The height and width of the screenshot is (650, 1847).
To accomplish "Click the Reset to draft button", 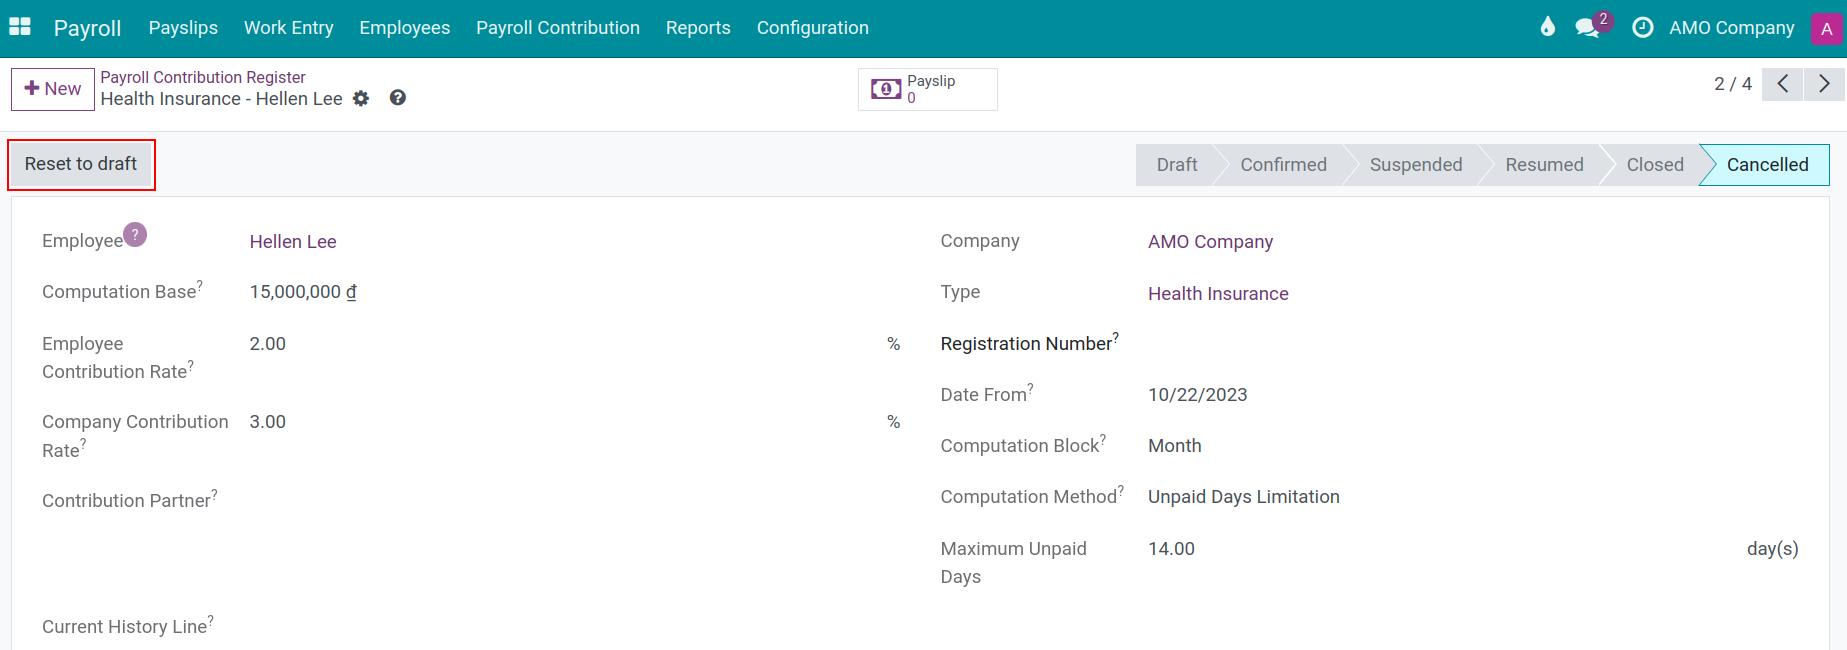I will pos(81,164).
